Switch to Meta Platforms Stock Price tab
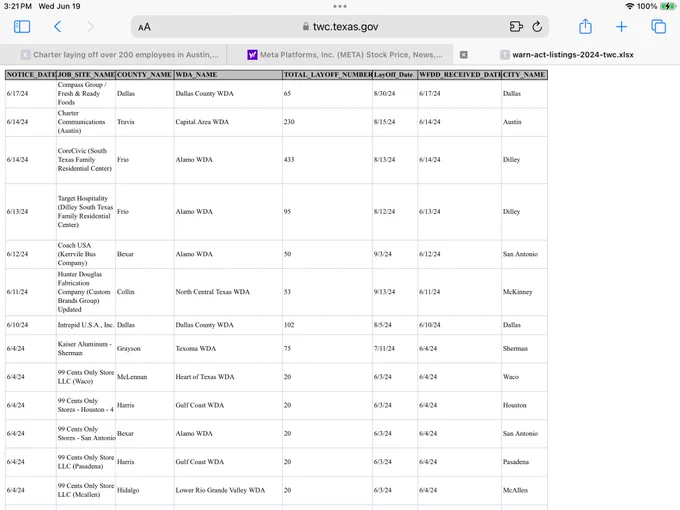The height and width of the screenshot is (510, 680). 340,55
